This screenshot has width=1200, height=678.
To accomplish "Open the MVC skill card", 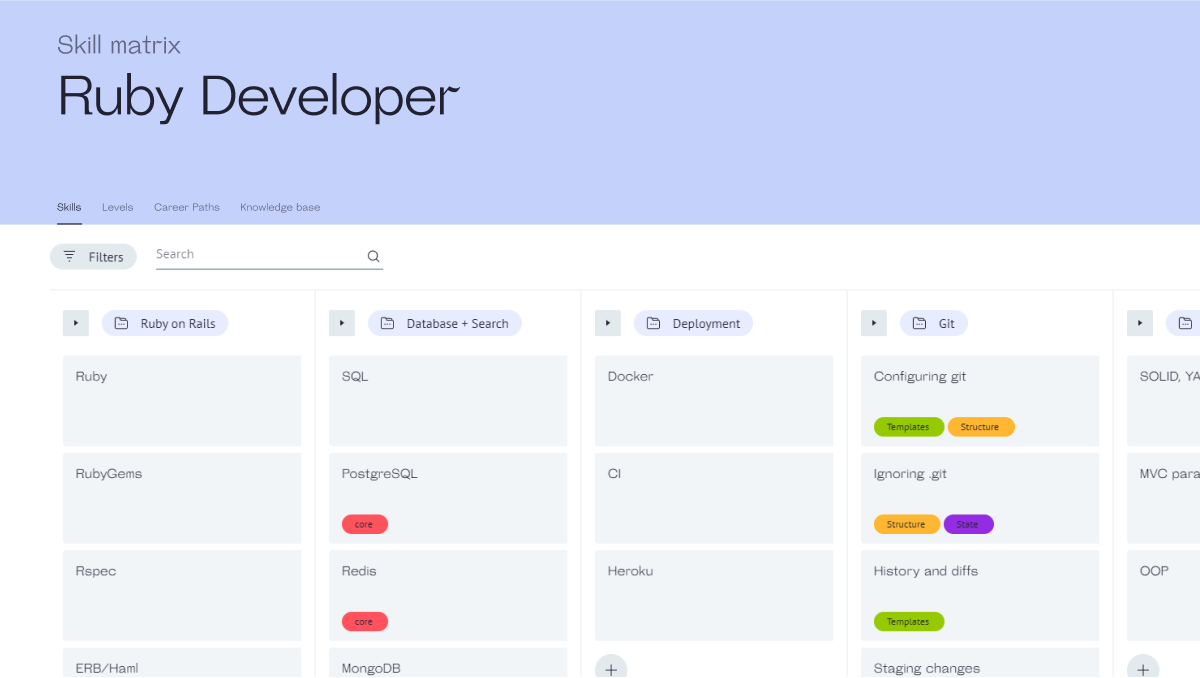I will coord(1163,498).
